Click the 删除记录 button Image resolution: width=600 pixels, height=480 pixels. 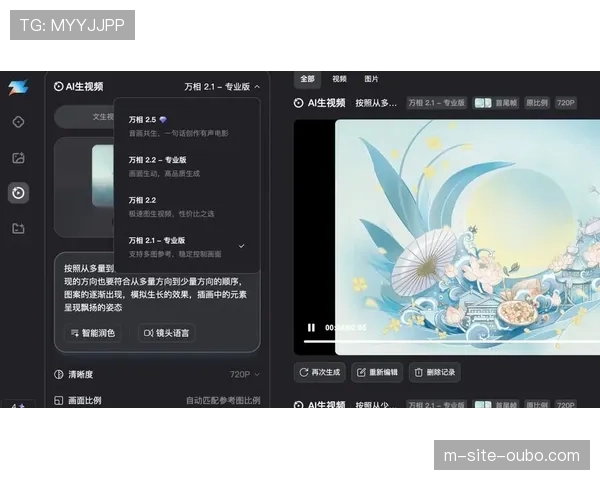pos(435,372)
